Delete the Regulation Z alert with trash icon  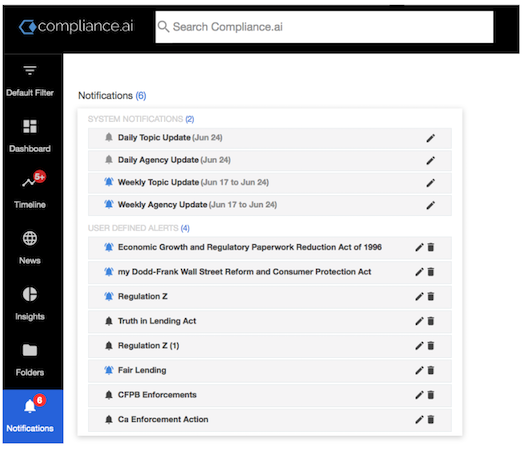coord(431,296)
